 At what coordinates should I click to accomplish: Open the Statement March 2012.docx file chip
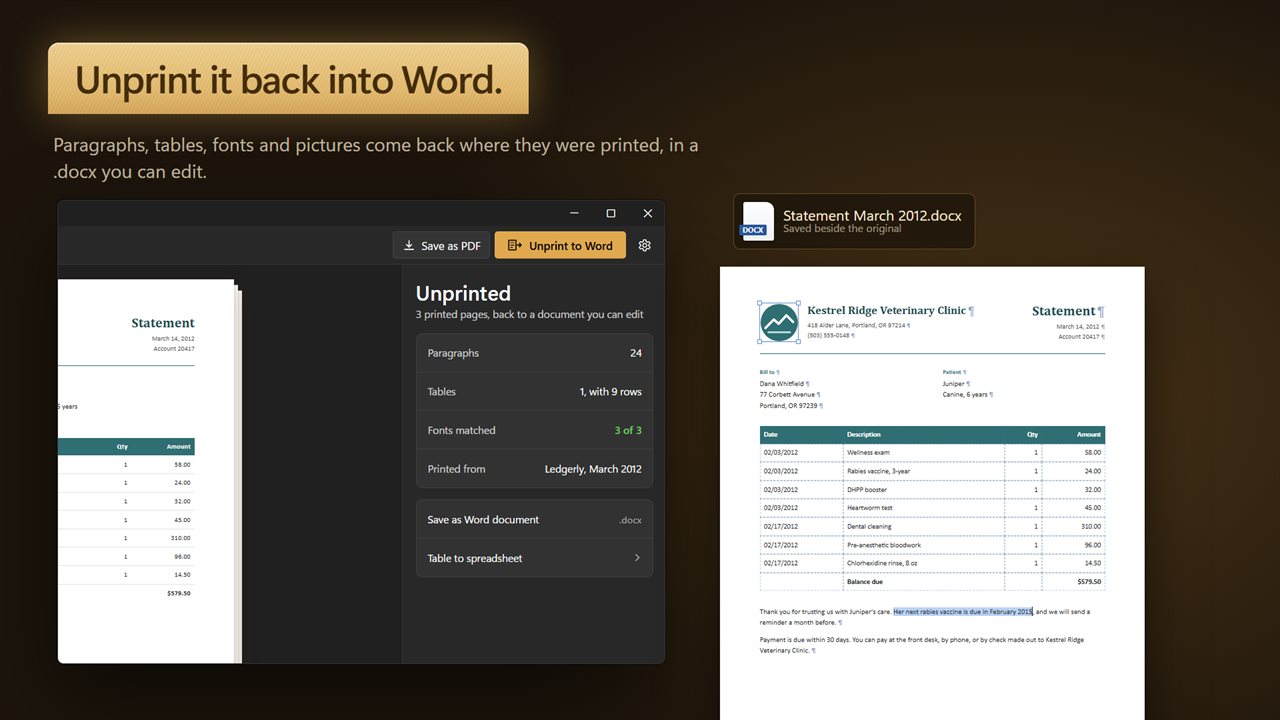click(x=853, y=221)
